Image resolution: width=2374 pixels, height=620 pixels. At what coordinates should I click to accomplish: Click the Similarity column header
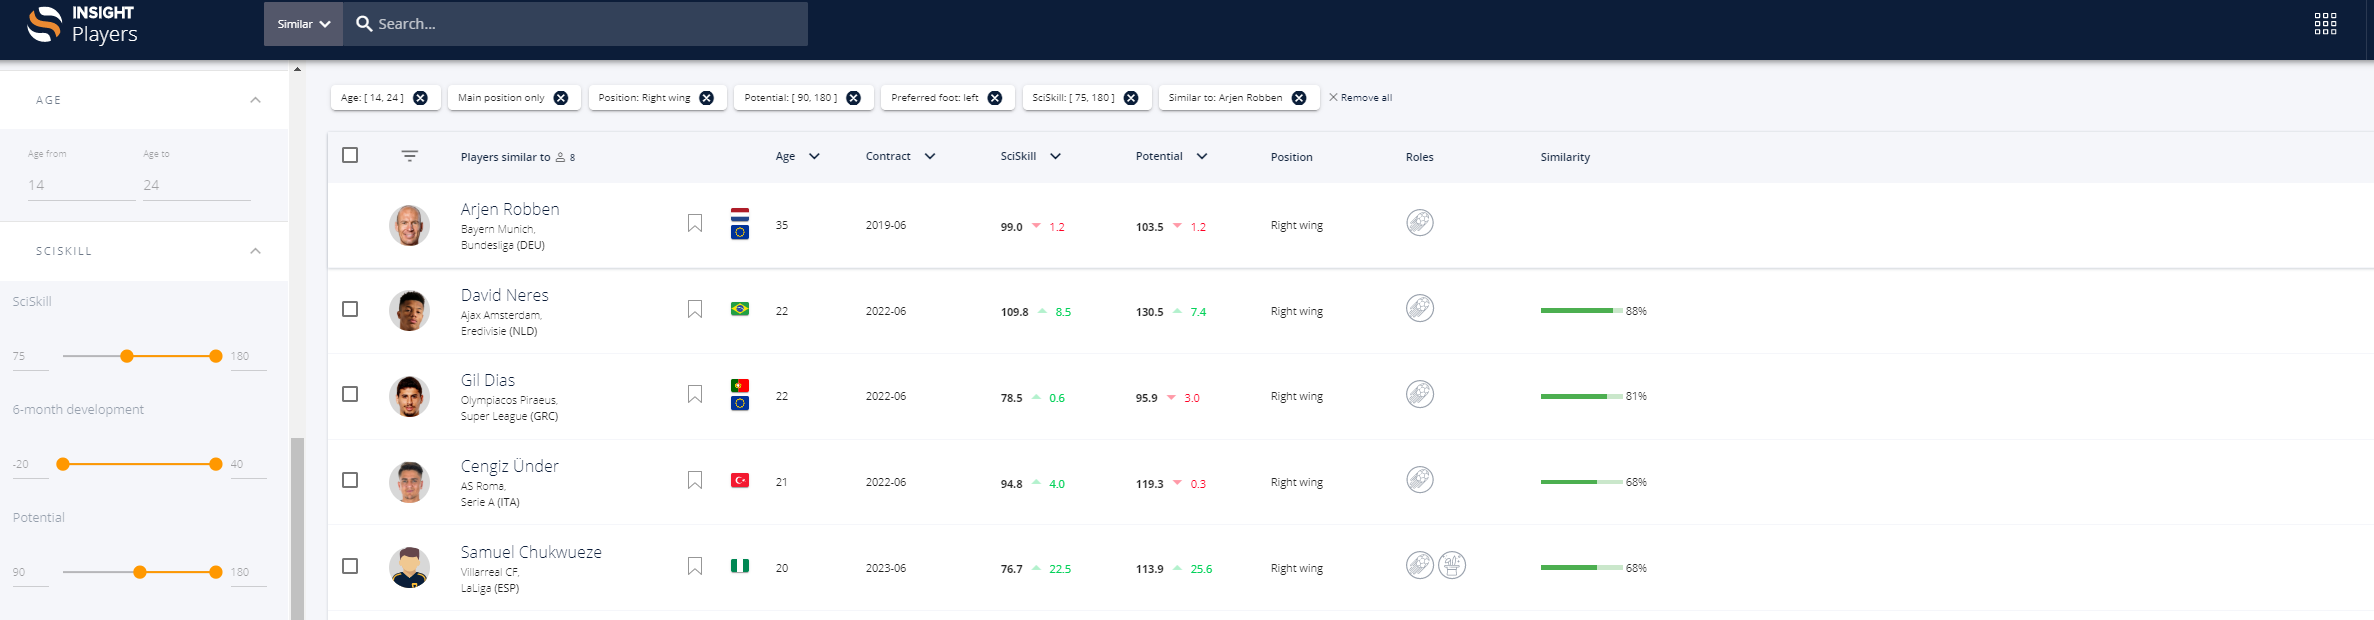1565,157
